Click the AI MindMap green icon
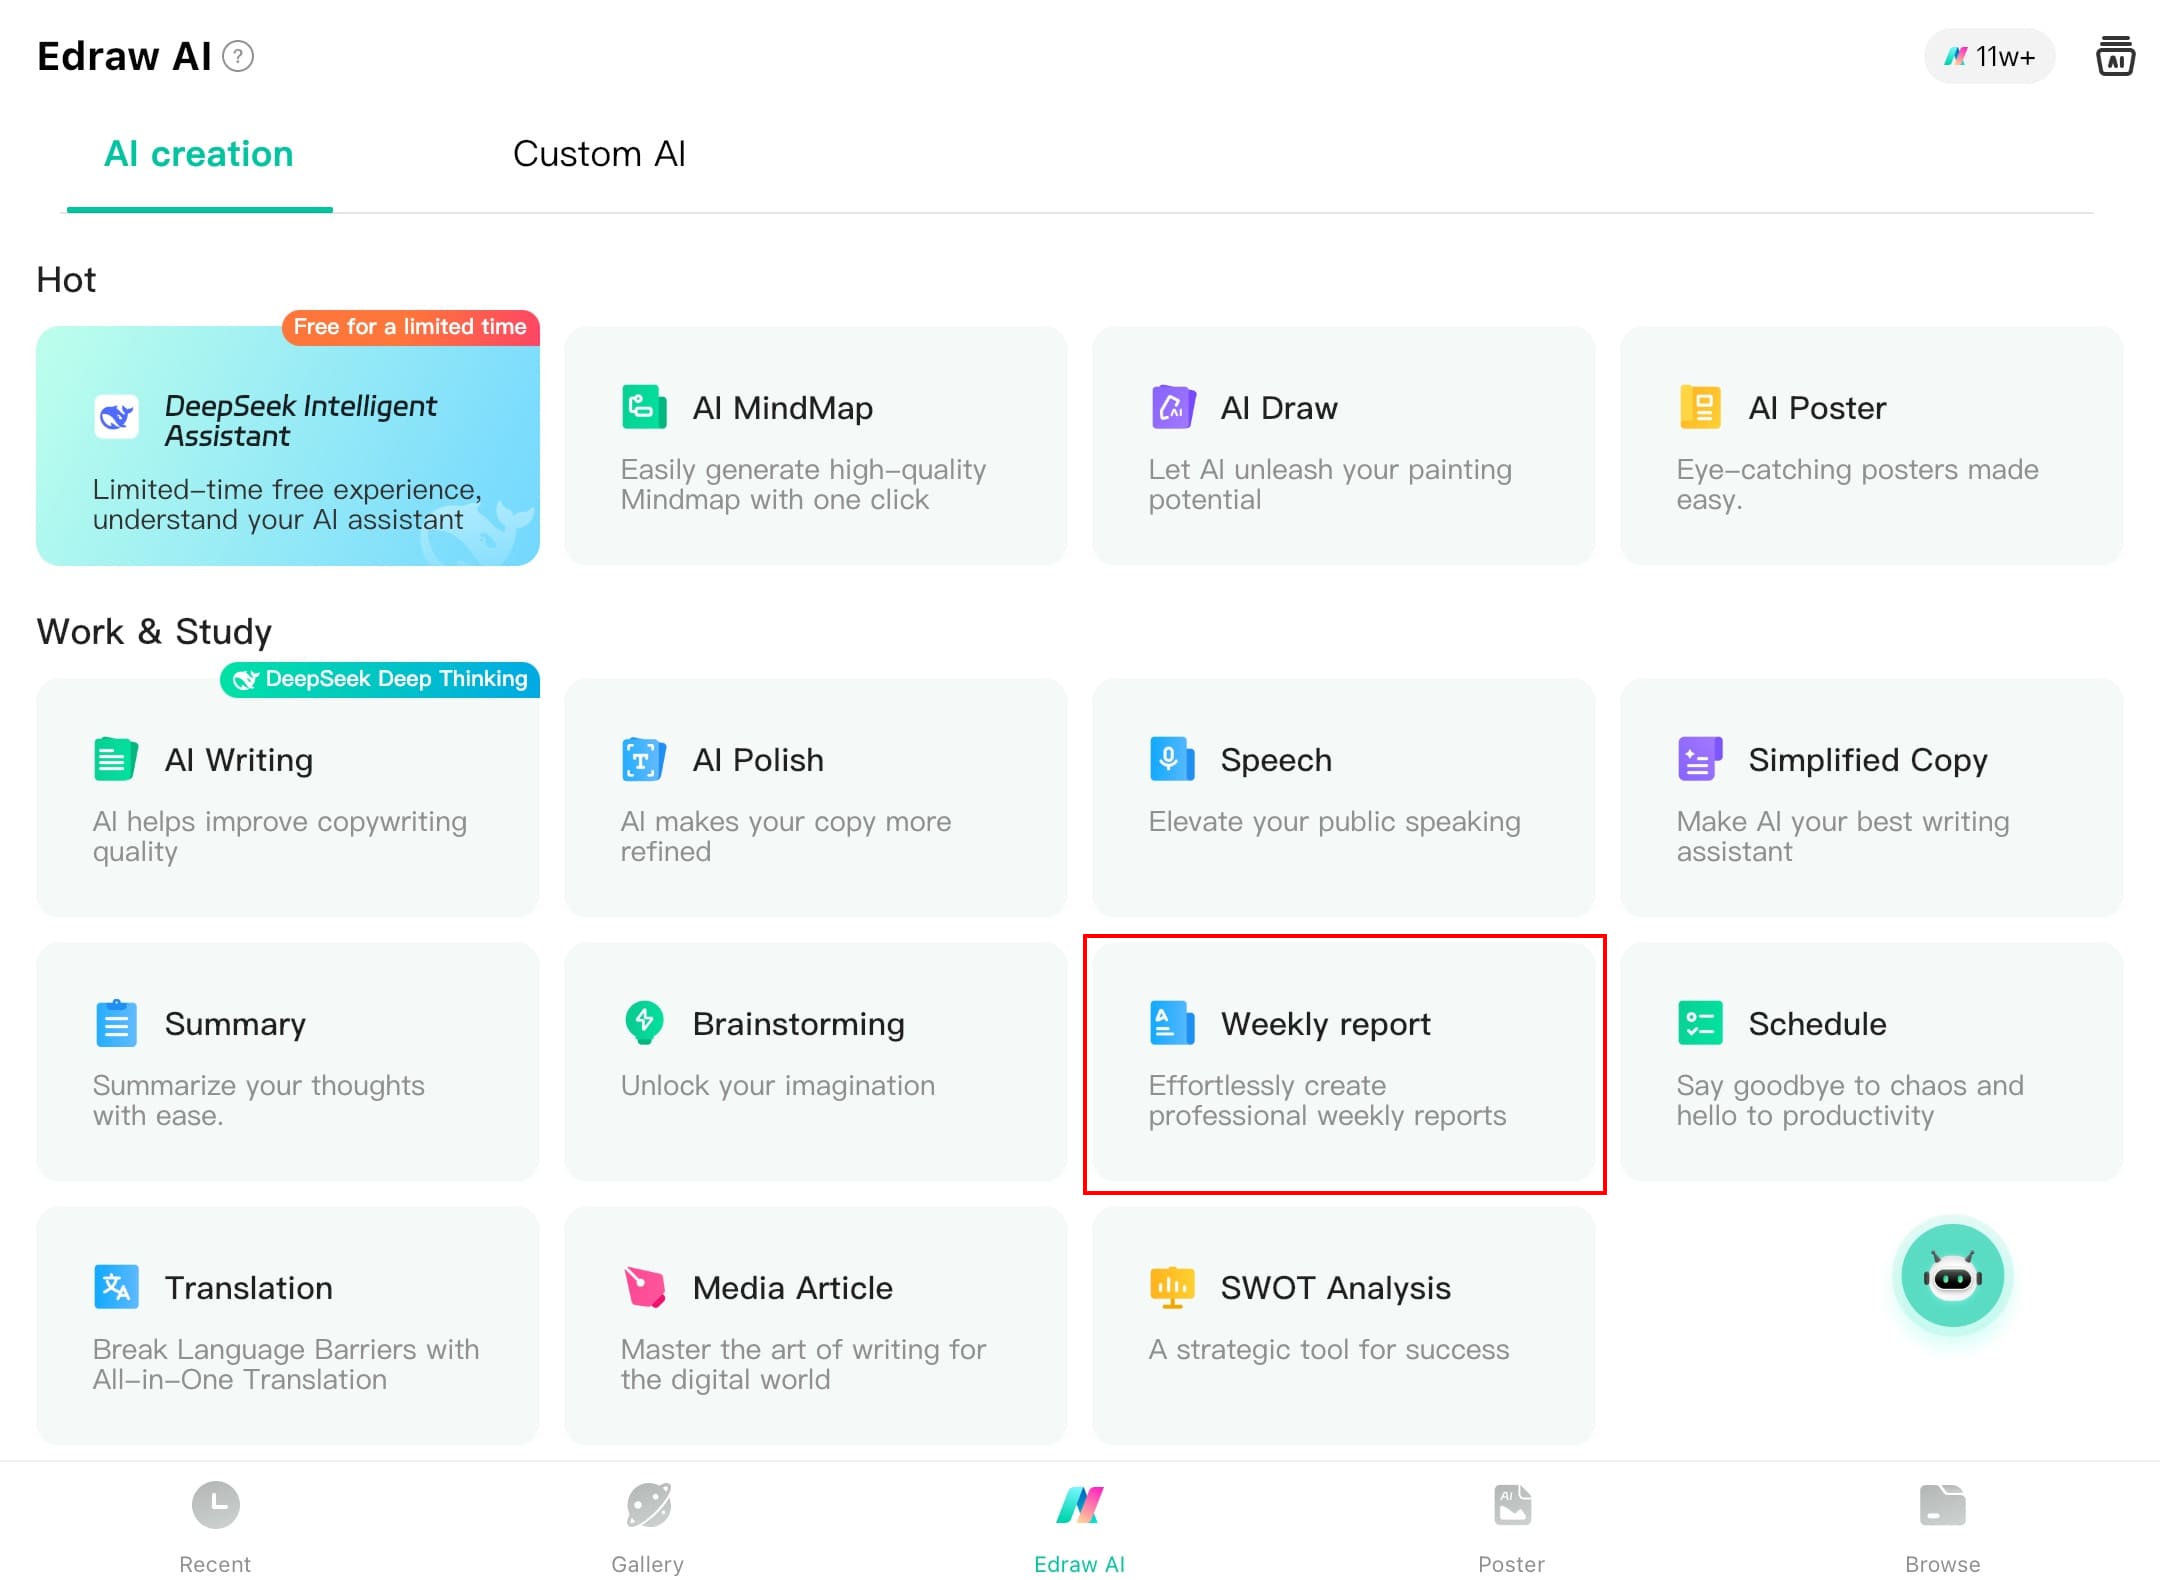The image size is (2160, 1580). tap(644, 407)
